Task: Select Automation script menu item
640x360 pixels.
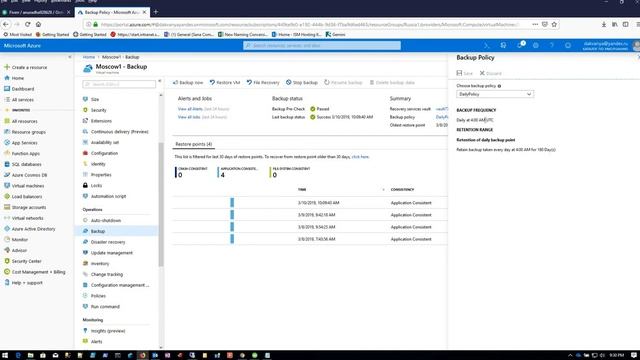Action: tap(104, 196)
